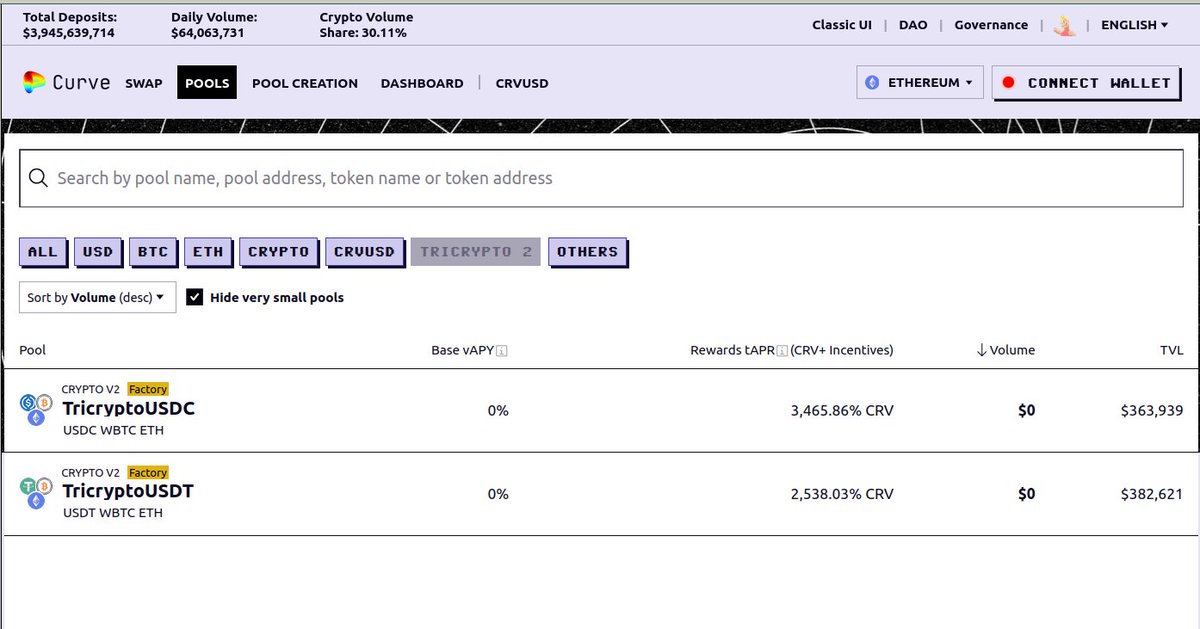Image resolution: width=1200 pixels, height=629 pixels.
Task: Filter pools by All
Action: click(x=43, y=252)
